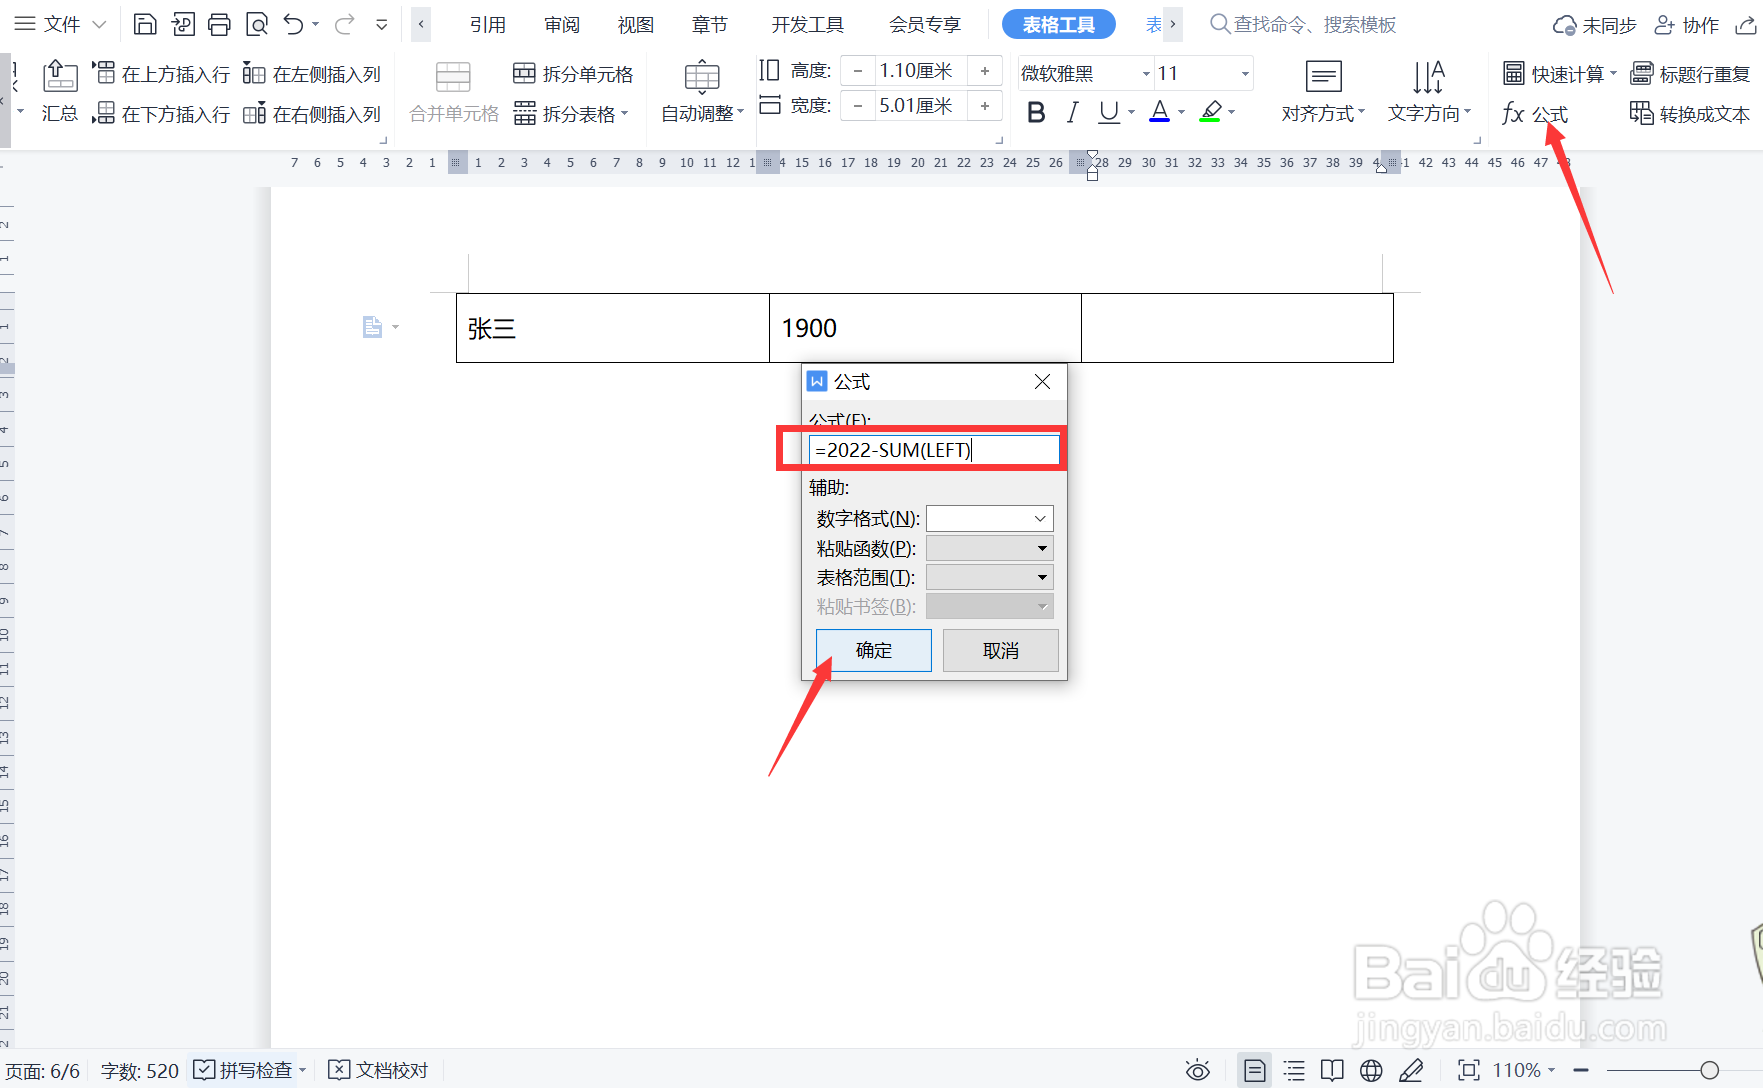Click the table cell containing 1900
1763x1088 pixels.
(925, 328)
